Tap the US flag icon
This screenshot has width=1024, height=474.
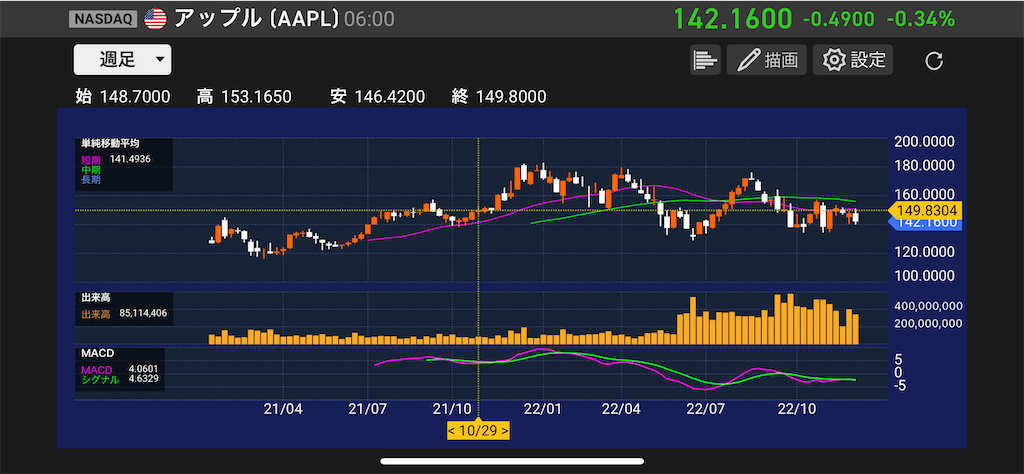pos(155,19)
